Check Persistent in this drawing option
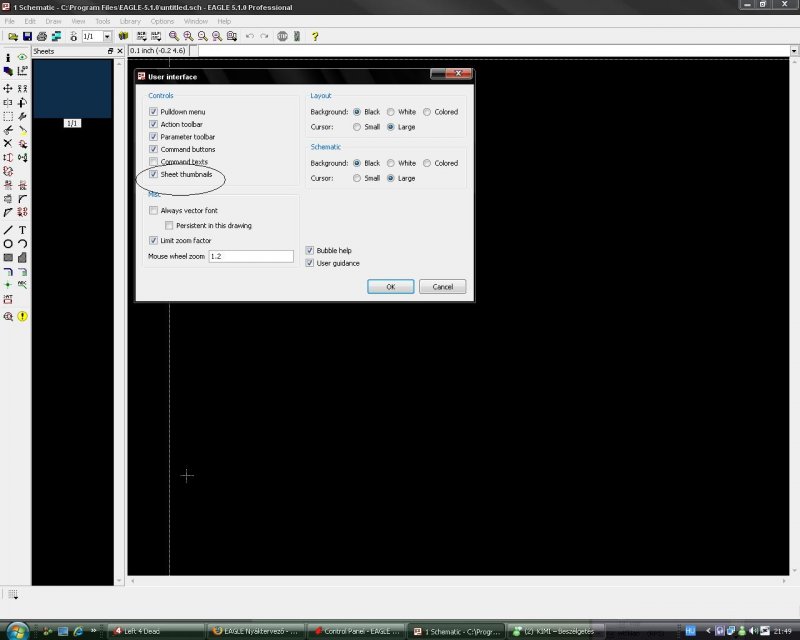This screenshot has width=800, height=640. tap(169, 226)
